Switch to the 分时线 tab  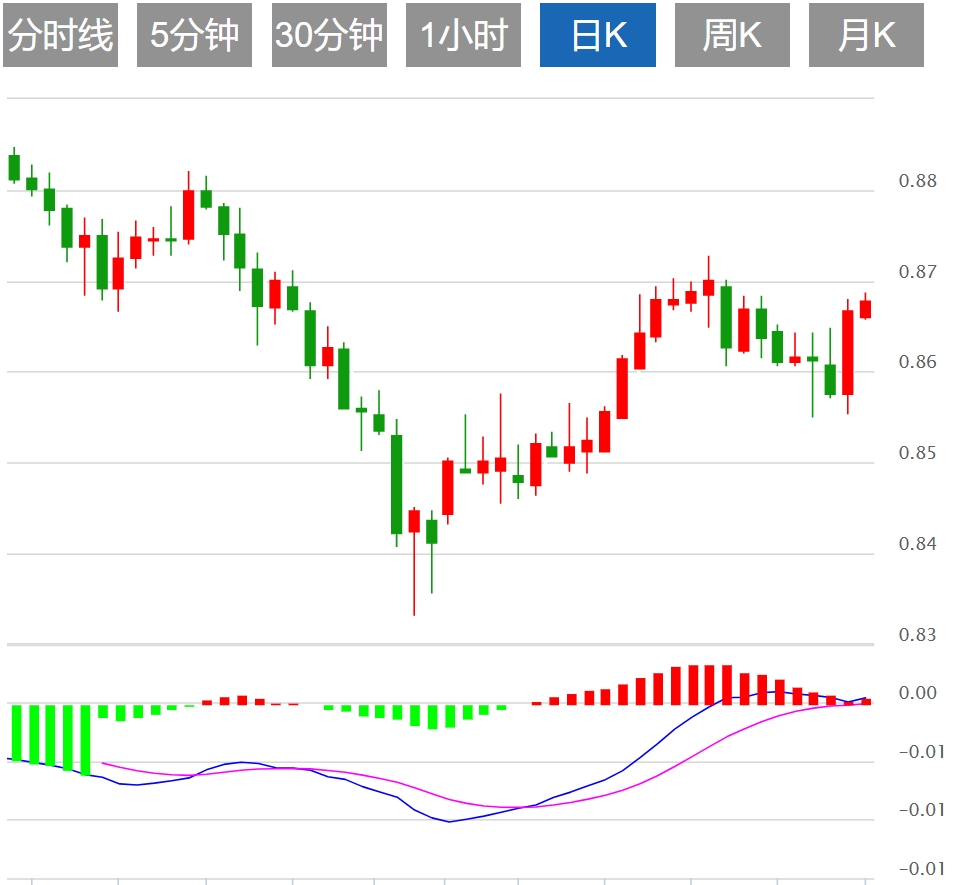coord(60,35)
